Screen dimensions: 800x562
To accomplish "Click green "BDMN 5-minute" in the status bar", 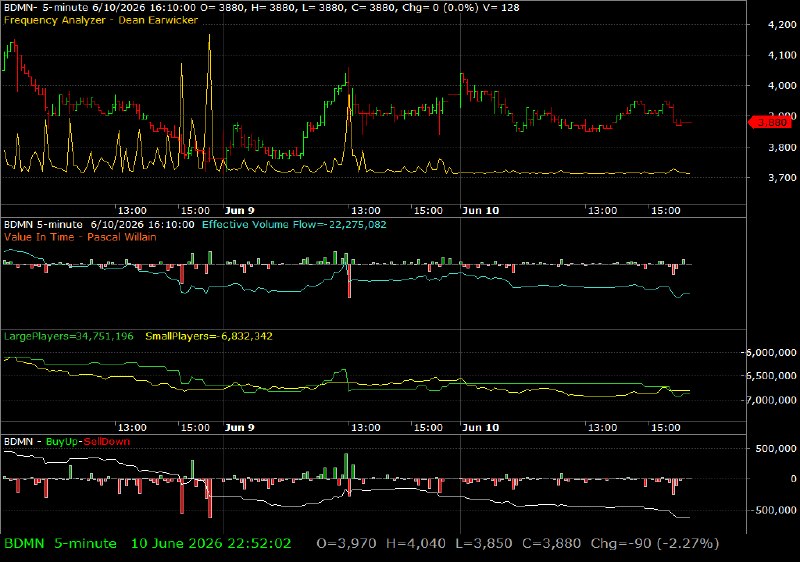I will tap(60, 544).
